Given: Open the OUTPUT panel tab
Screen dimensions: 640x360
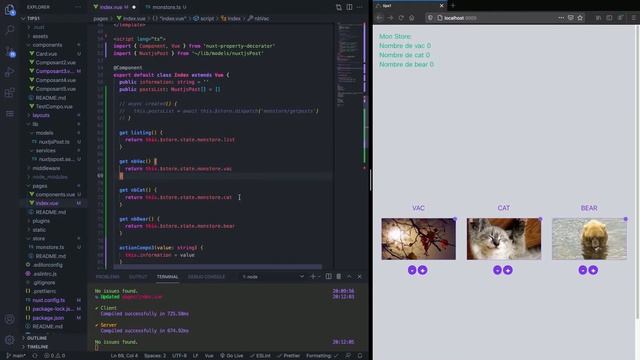Looking at the screenshot, I should click(x=138, y=277).
